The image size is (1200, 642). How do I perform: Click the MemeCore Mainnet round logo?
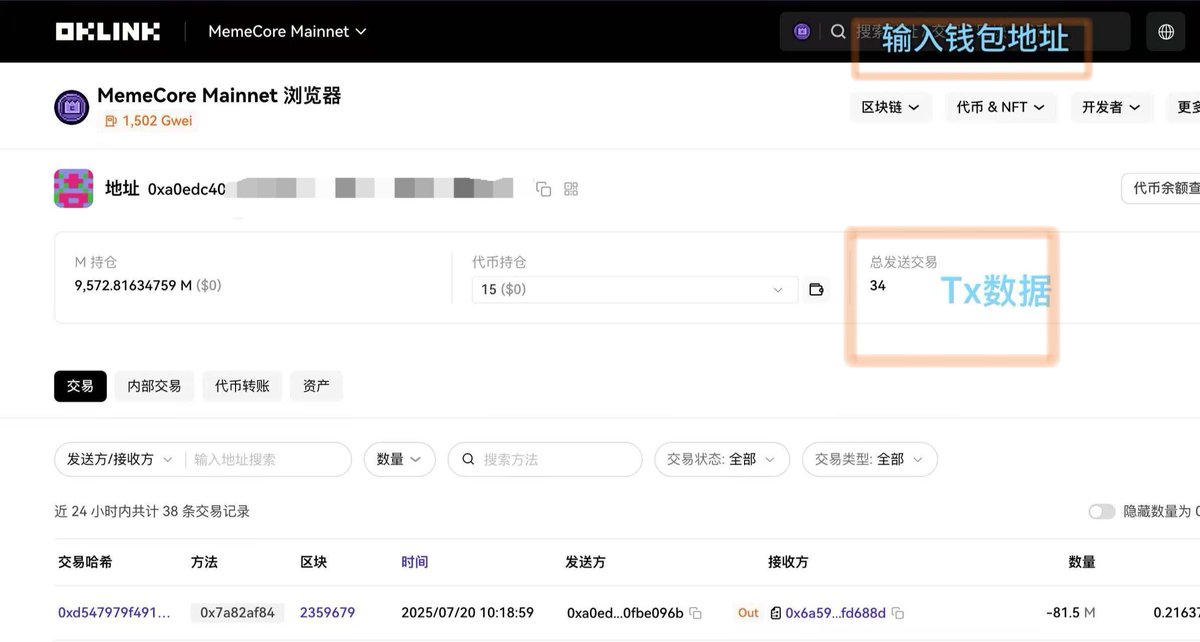click(71, 107)
